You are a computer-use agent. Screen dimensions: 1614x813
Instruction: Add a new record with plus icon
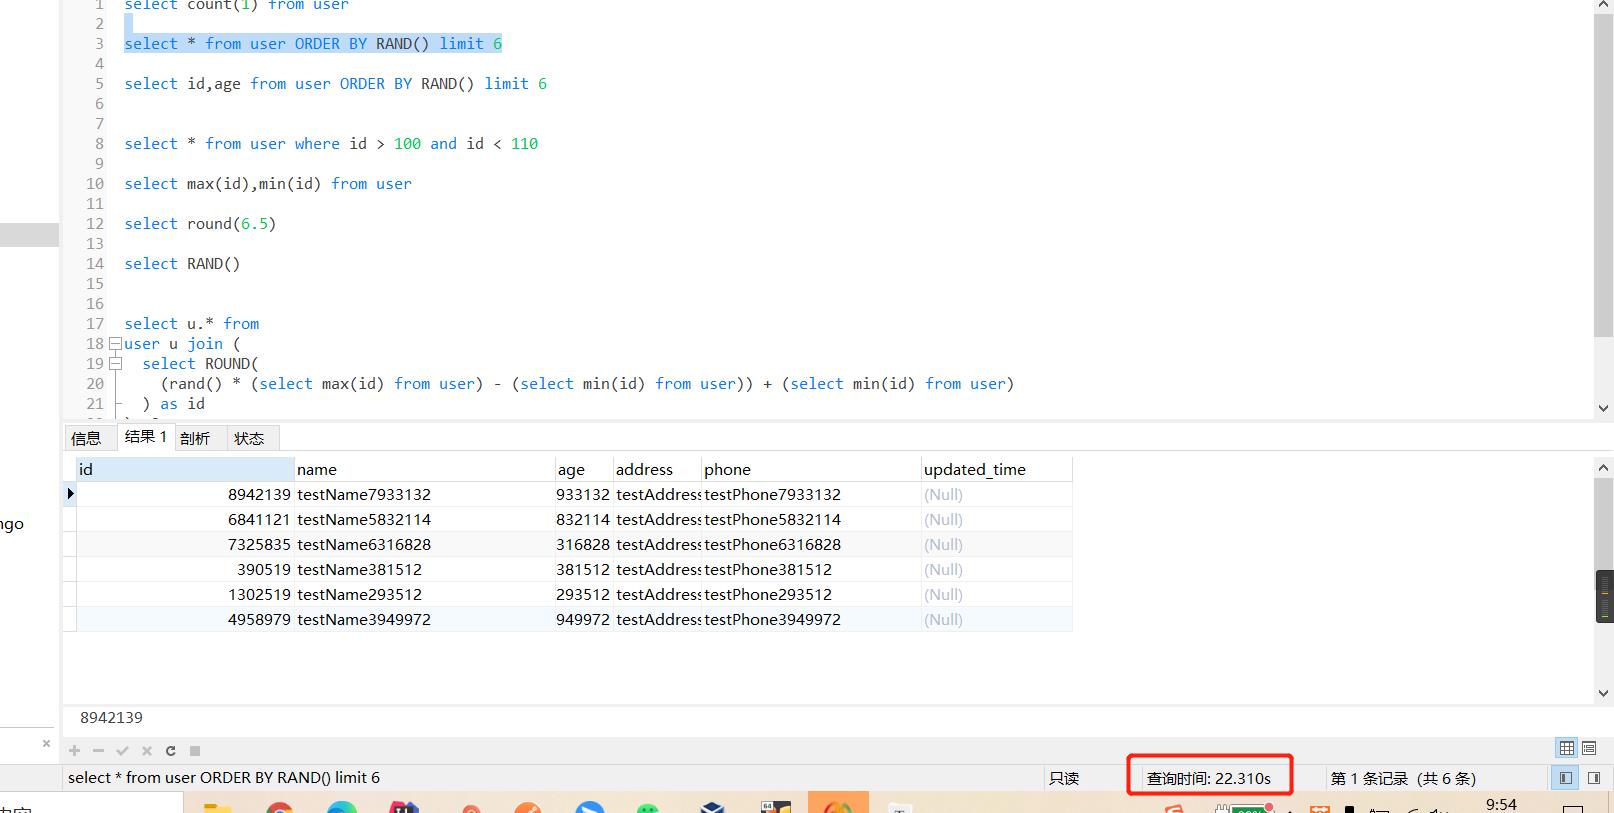pyautogui.click(x=74, y=750)
